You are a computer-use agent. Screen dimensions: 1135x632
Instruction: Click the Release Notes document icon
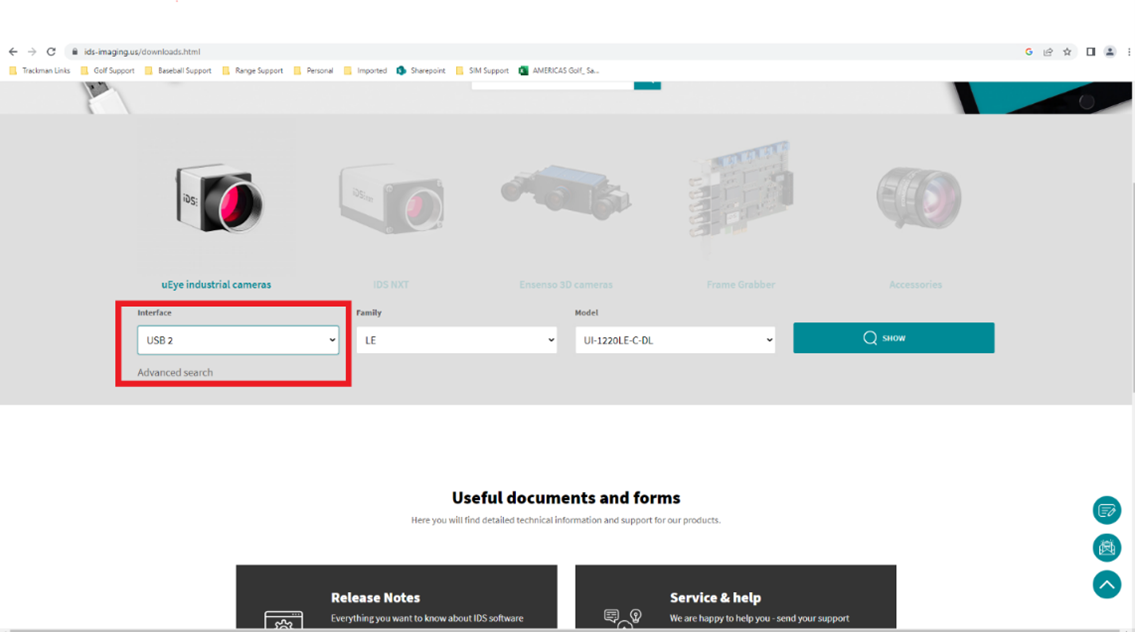[284, 620]
